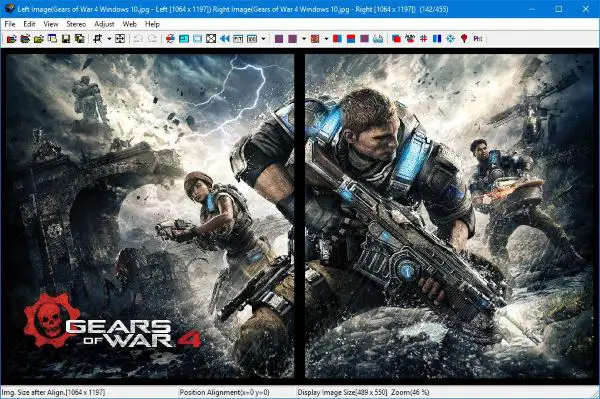Screen dimensions: 600x399
Task: Click the light blue frame window icon
Action: point(197,39)
